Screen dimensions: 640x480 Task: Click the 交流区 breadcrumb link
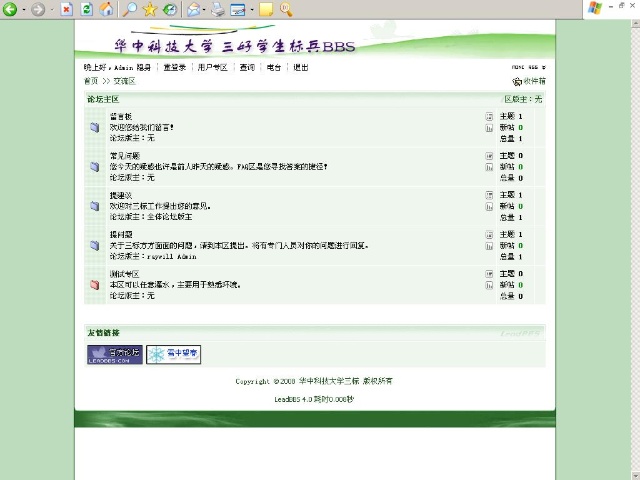tap(124, 81)
